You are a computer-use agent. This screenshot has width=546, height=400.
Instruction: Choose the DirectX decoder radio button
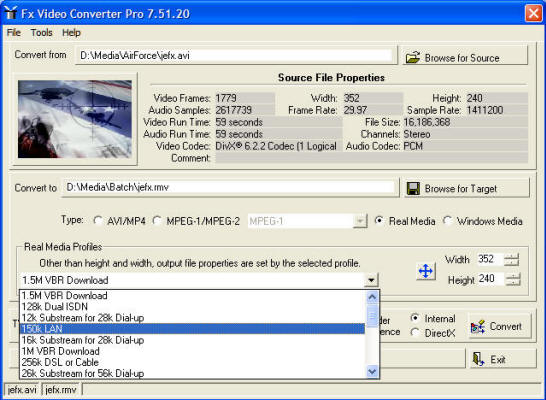415,333
